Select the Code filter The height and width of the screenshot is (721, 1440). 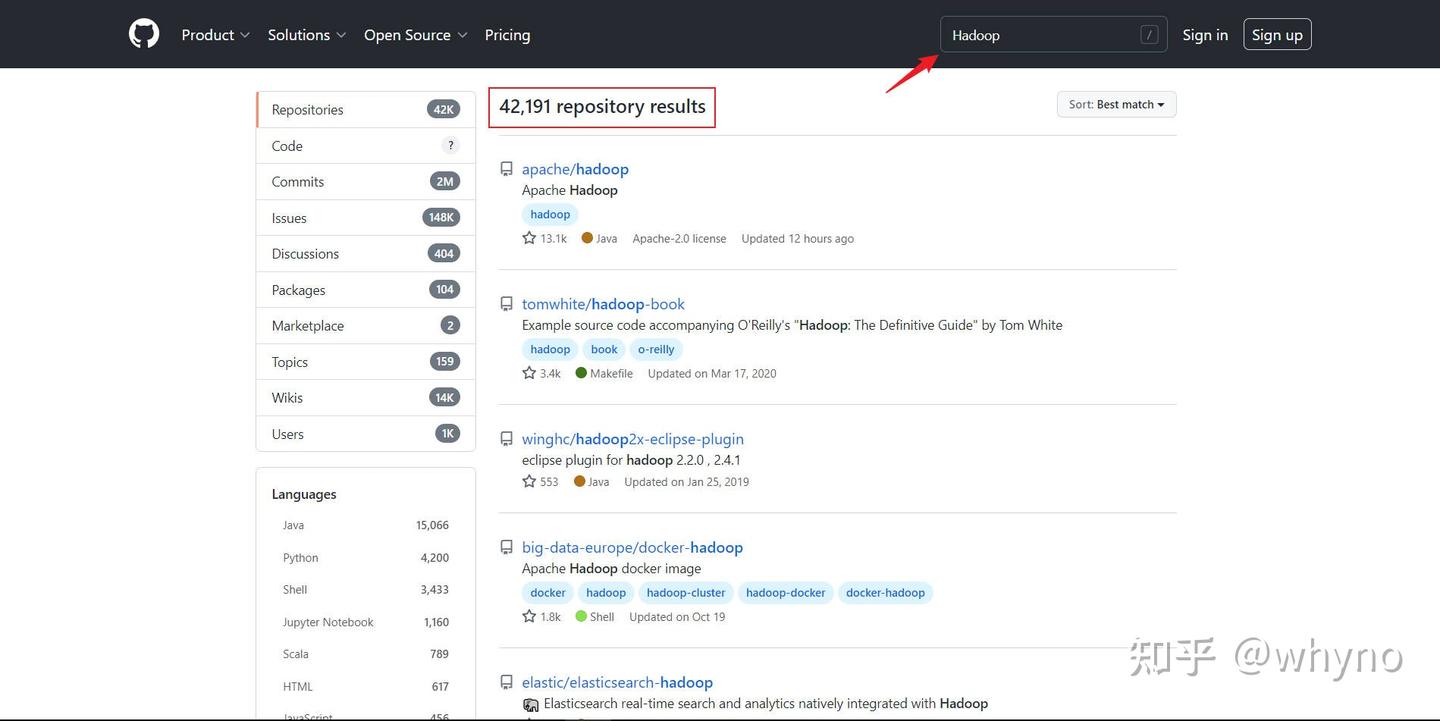tap(366, 146)
